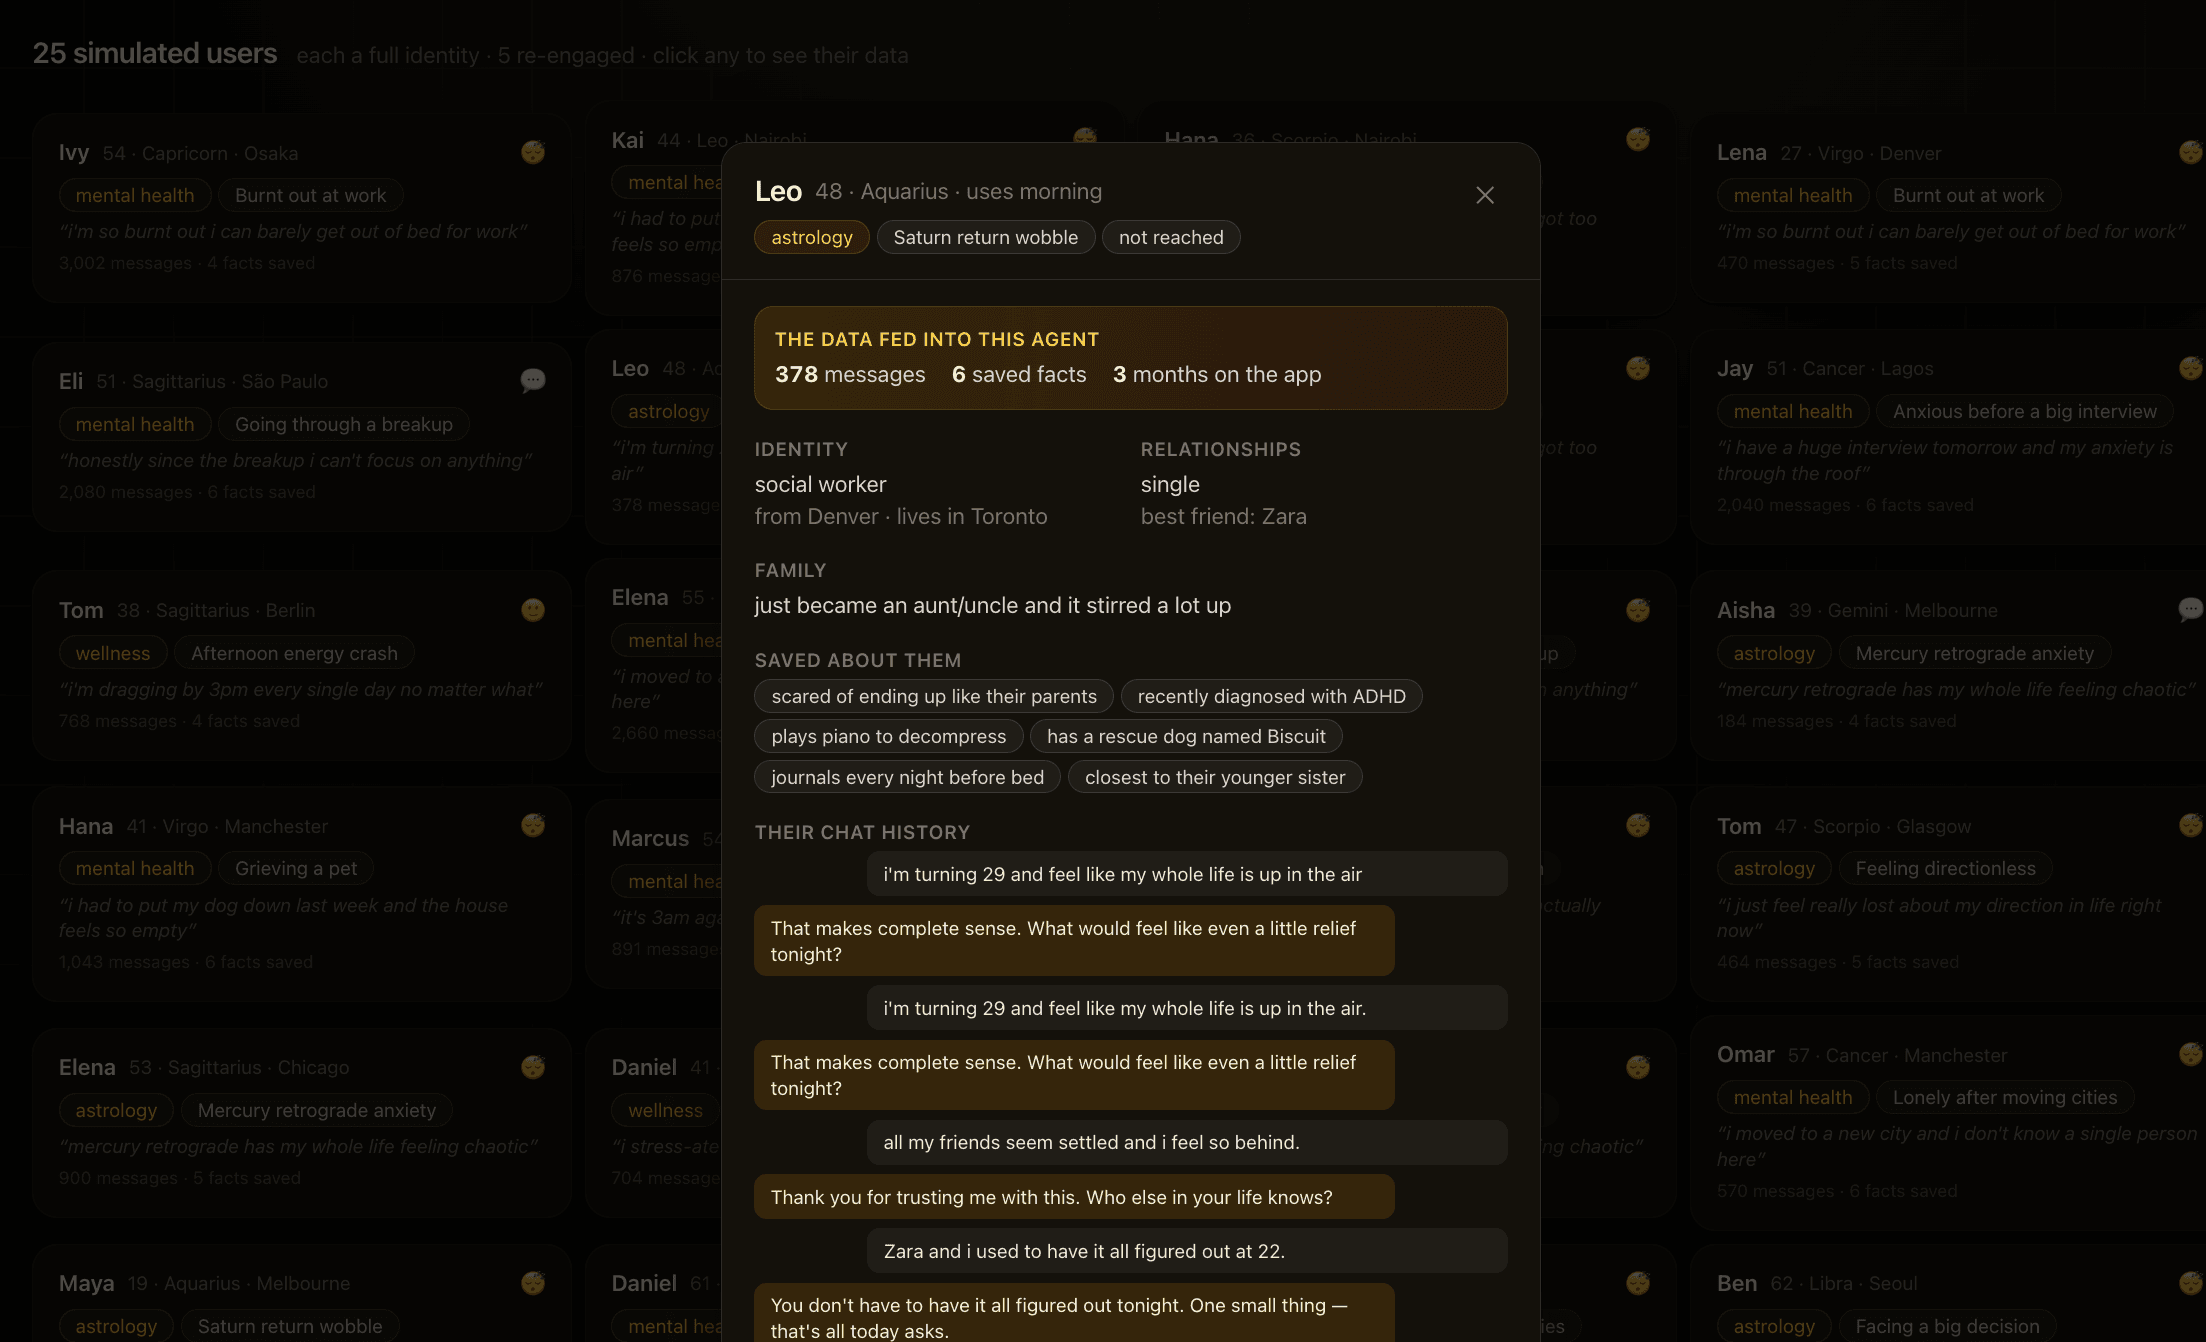Click 'Feeling directionless' tag on Tom Glasgow card
The image size is (2206, 1342).
click(1946, 868)
